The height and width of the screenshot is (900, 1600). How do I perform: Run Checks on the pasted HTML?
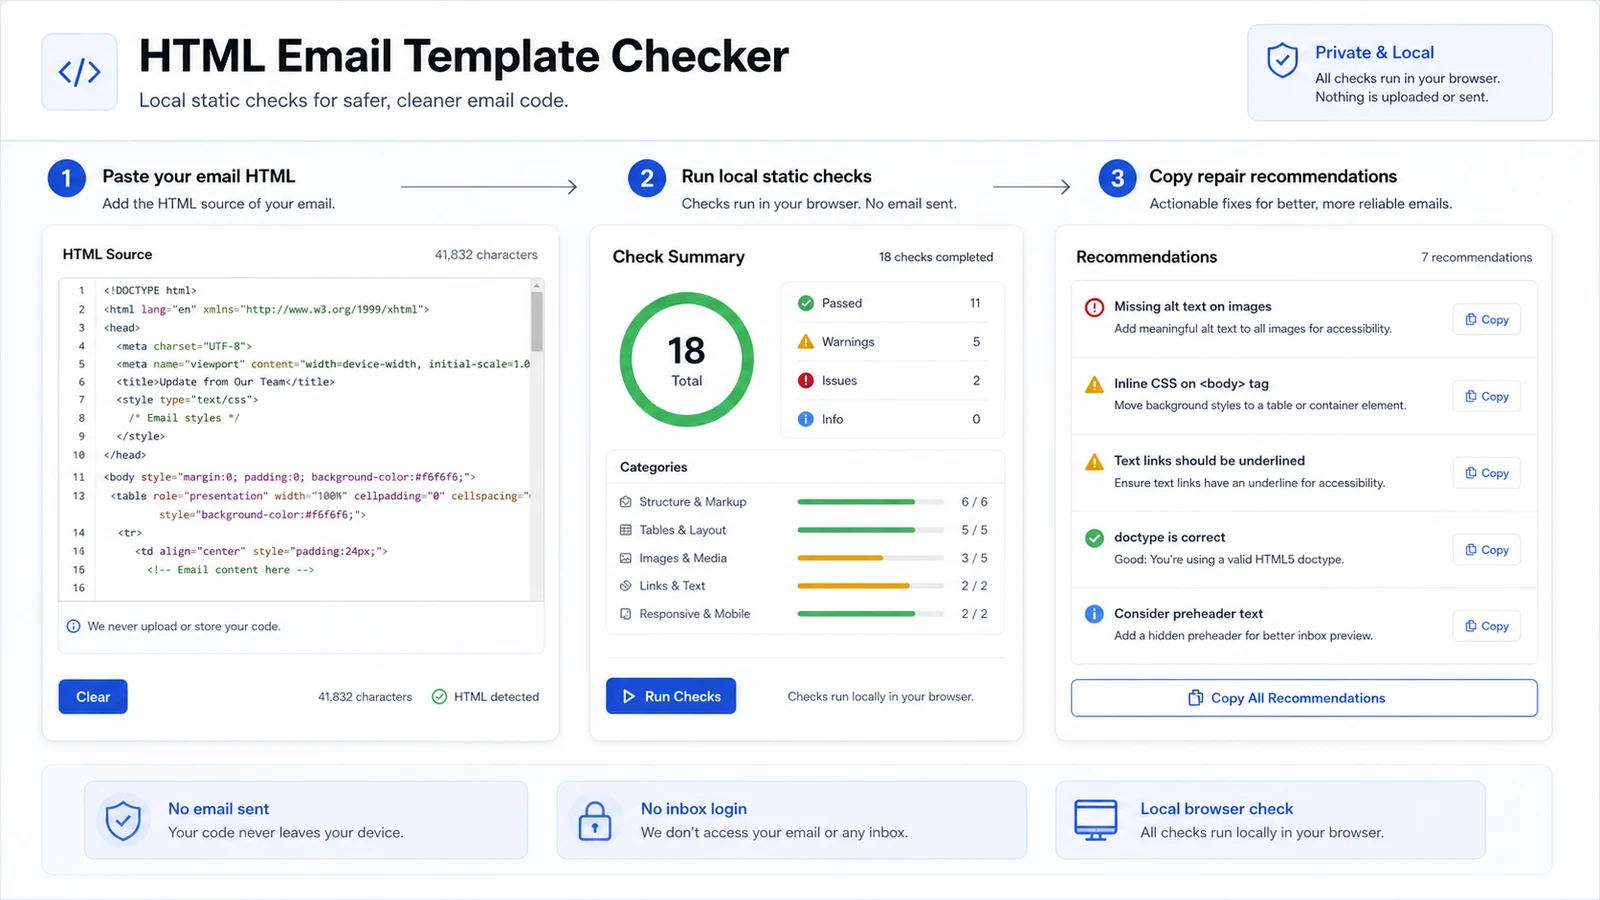coord(671,696)
